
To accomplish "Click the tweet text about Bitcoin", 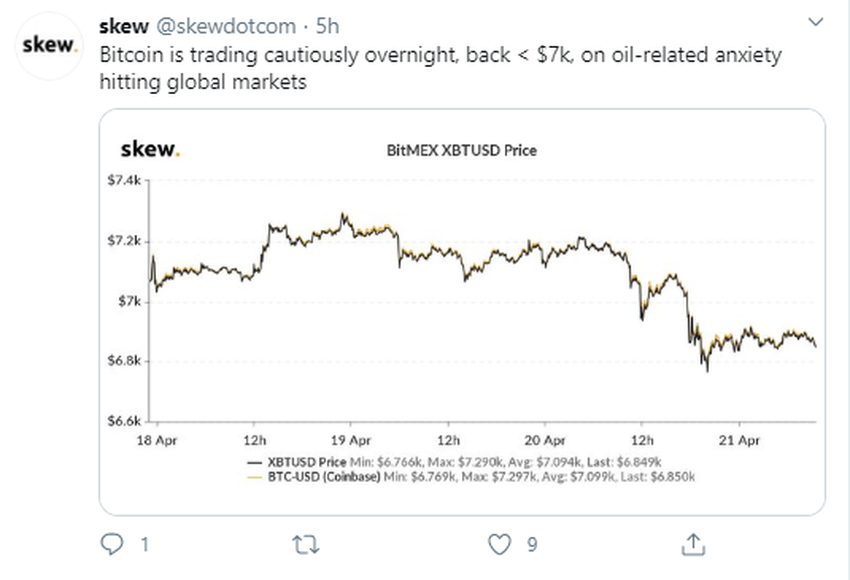I will tap(440, 68).
